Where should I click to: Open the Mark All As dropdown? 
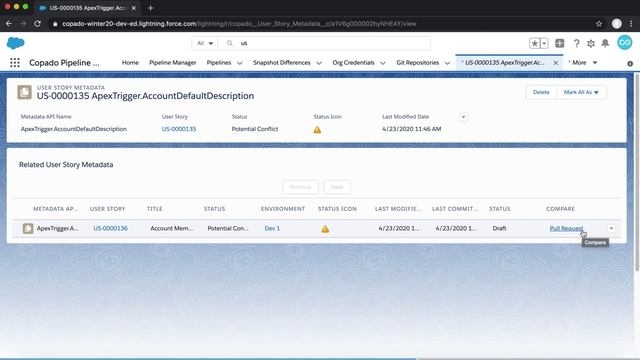[x=581, y=92]
